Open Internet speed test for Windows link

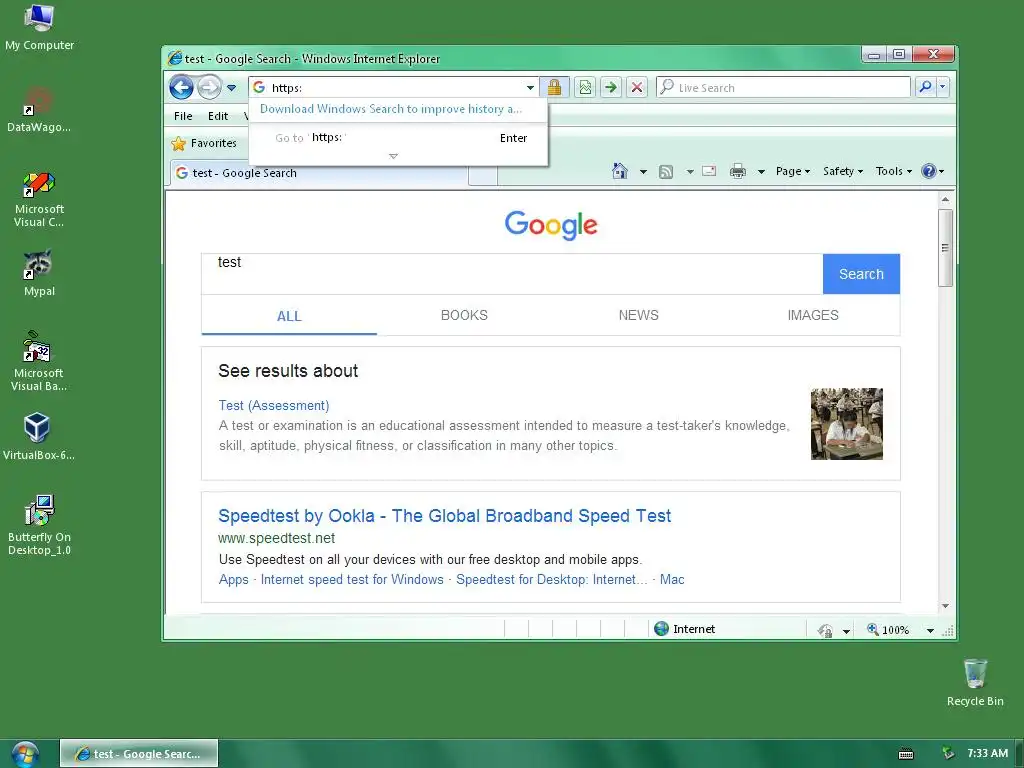(x=352, y=579)
